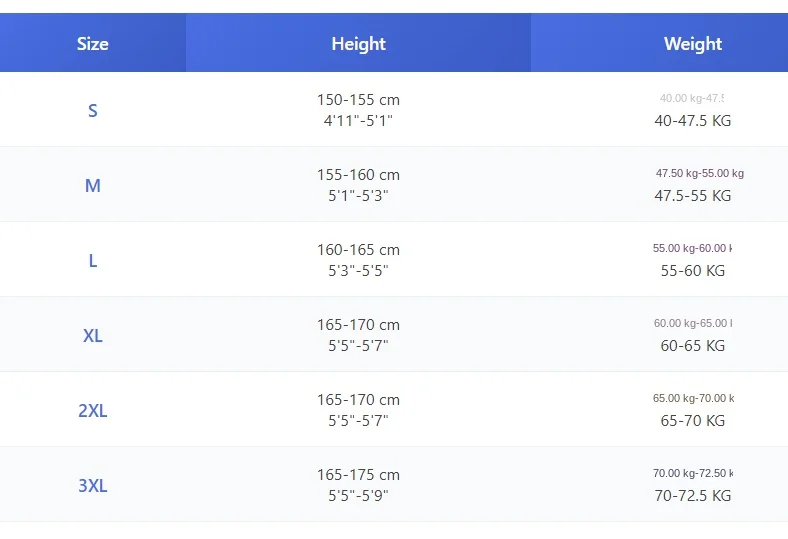The width and height of the screenshot is (788, 539).
Task: Click the 70-72.5 KG weight value
Action: click(x=692, y=496)
